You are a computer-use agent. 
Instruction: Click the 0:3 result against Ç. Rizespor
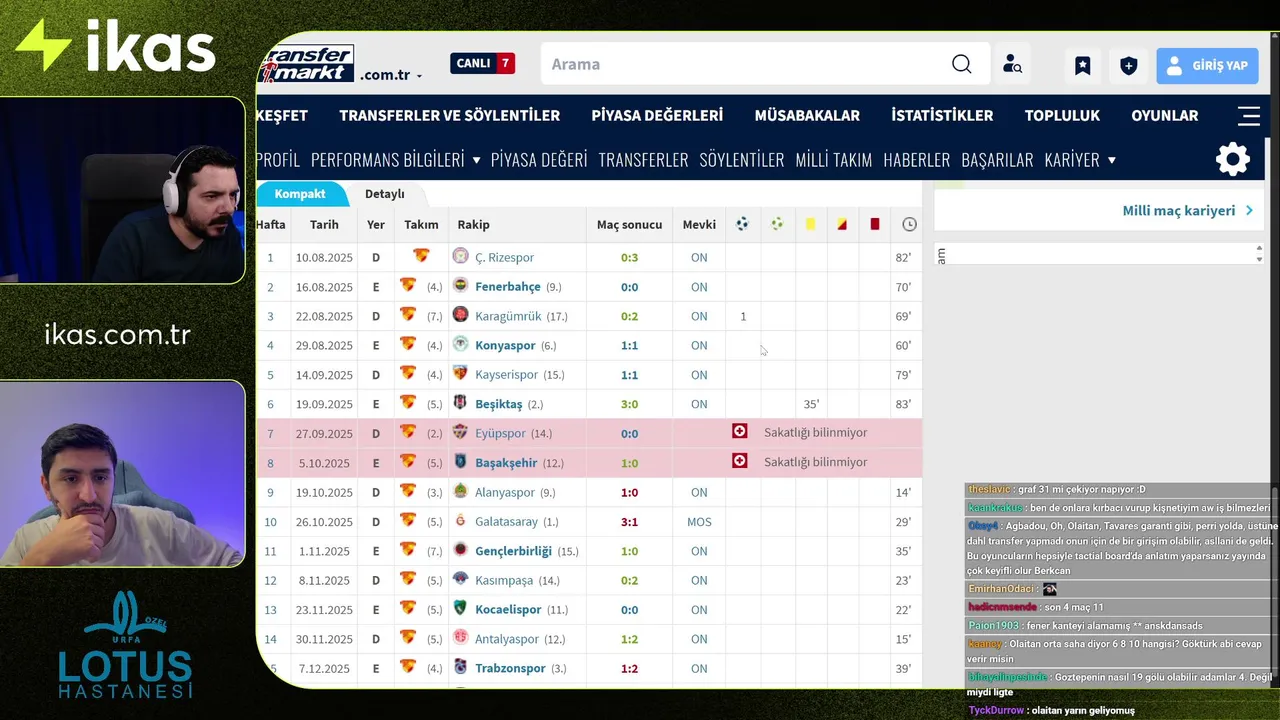629,257
